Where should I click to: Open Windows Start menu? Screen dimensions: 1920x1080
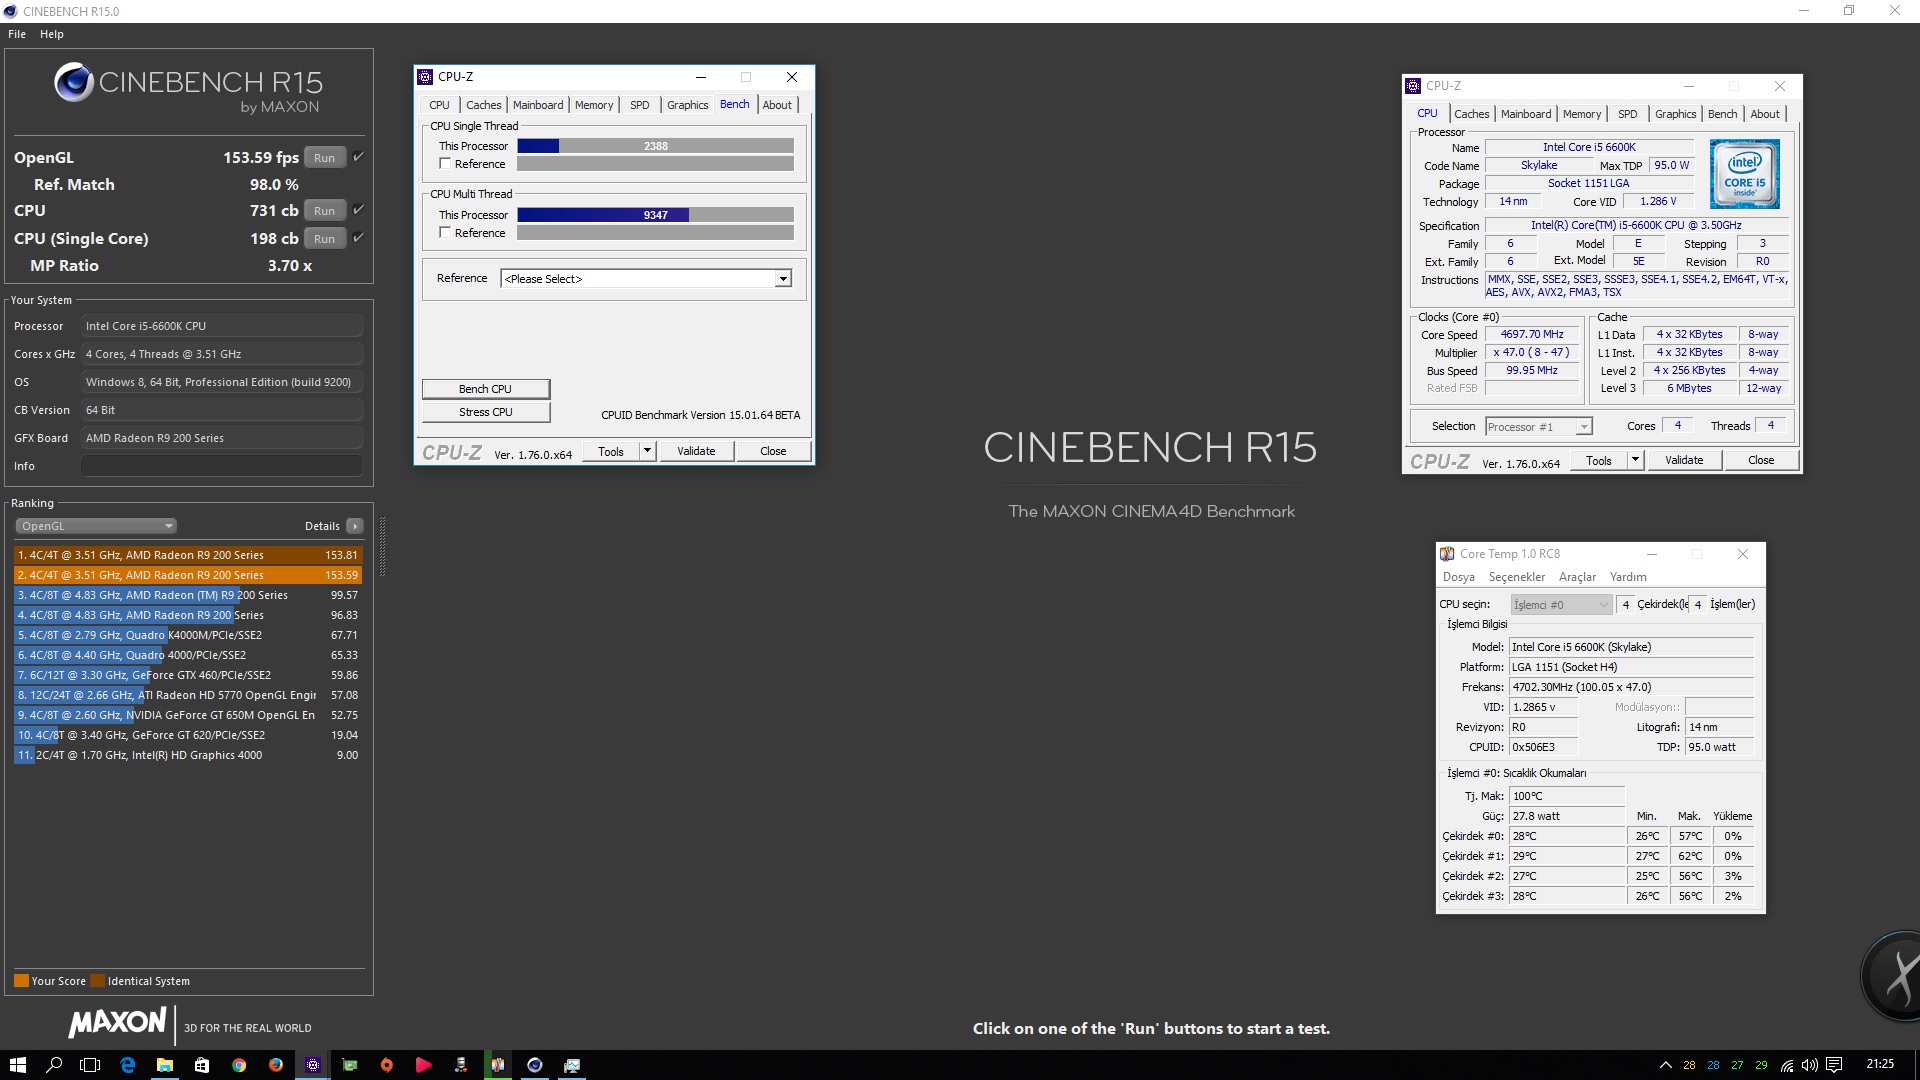point(17,1065)
